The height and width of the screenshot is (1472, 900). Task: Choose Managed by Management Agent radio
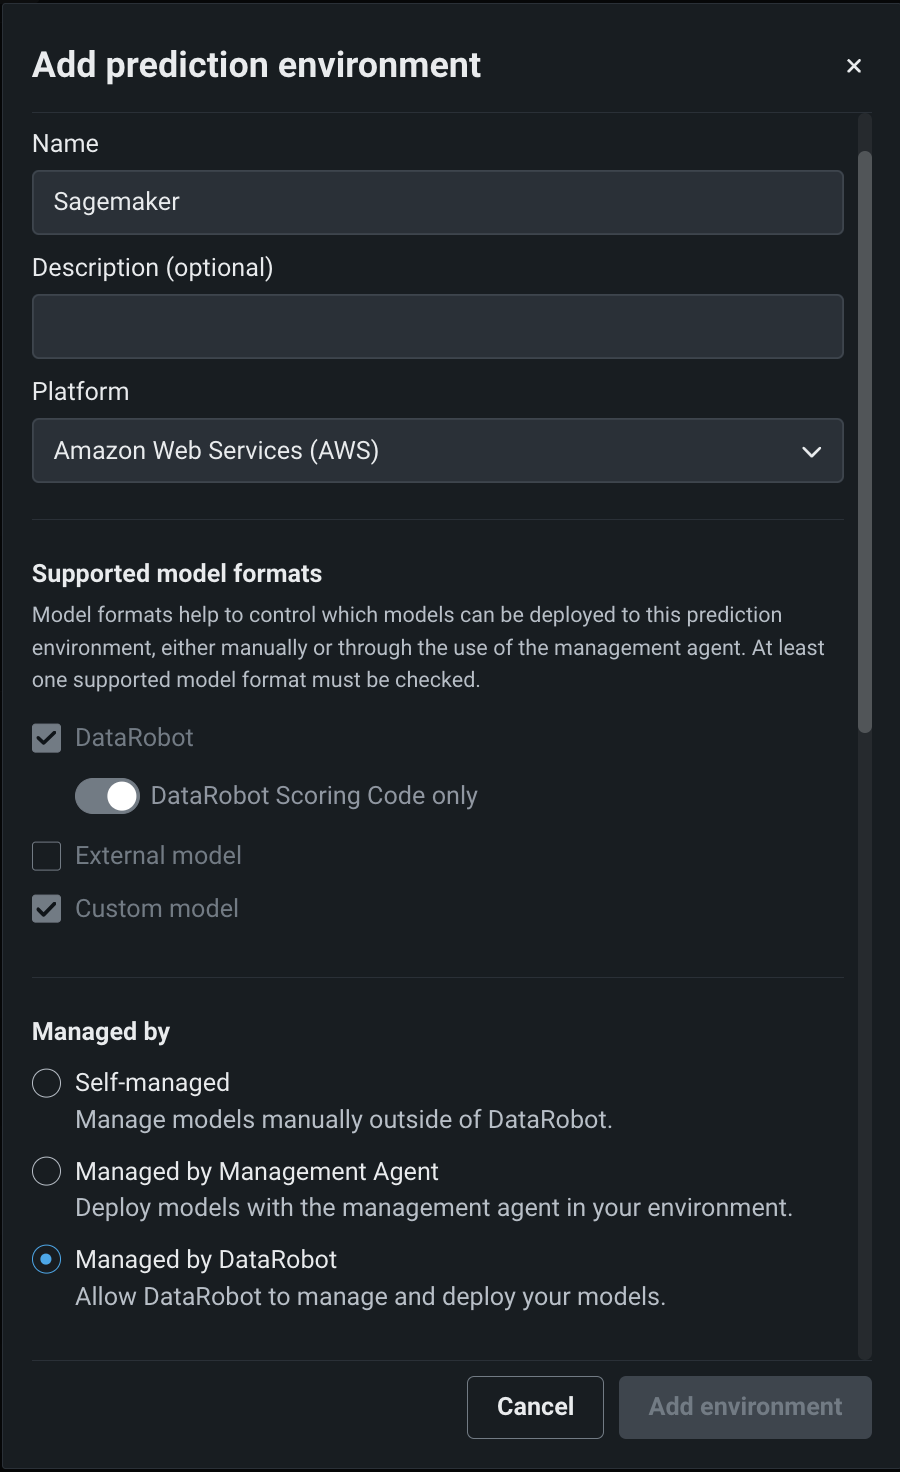[47, 1171]
